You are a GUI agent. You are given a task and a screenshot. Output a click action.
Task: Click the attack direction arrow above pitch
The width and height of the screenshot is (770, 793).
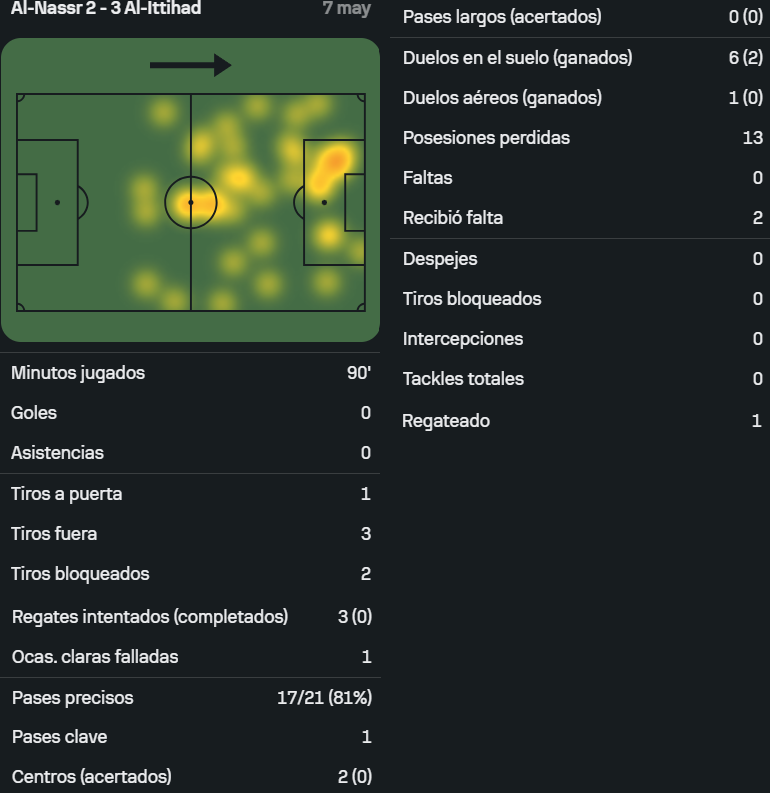click(191, 65)
